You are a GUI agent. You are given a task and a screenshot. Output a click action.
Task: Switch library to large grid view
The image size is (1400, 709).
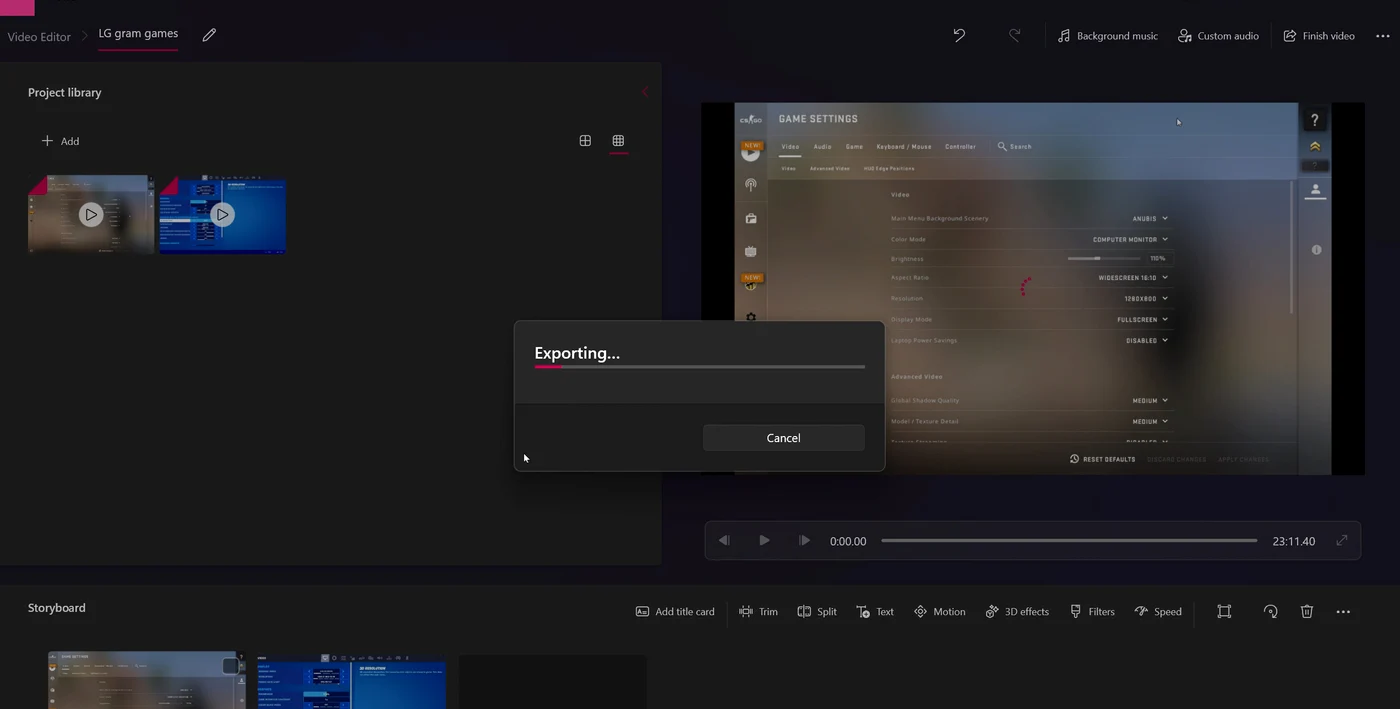(585, 141)
